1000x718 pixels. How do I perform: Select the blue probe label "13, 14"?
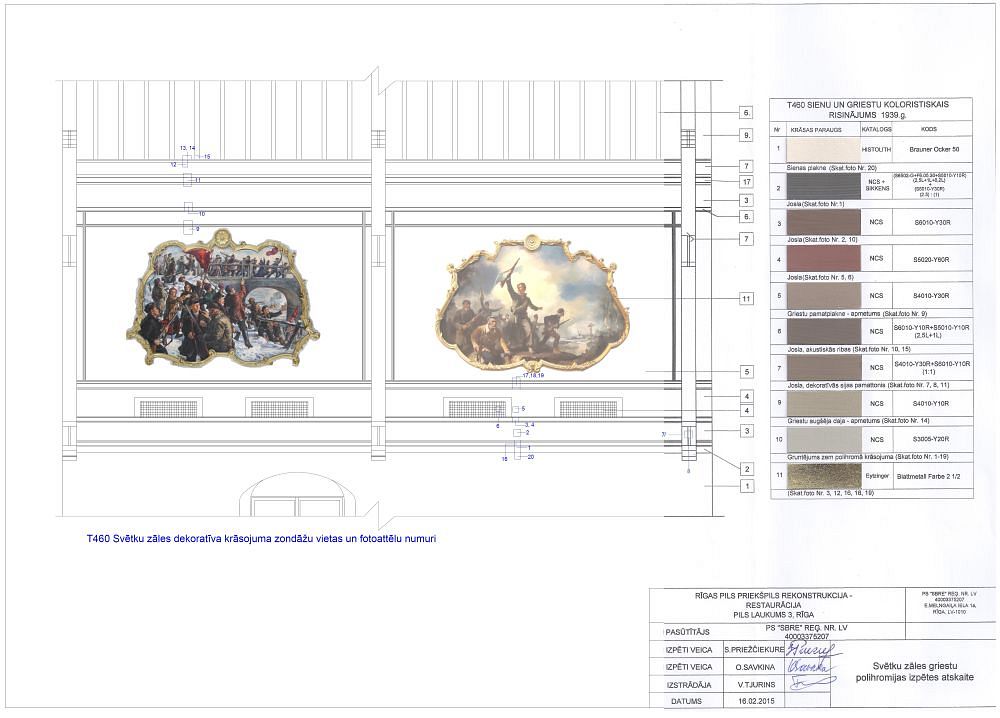188,148
